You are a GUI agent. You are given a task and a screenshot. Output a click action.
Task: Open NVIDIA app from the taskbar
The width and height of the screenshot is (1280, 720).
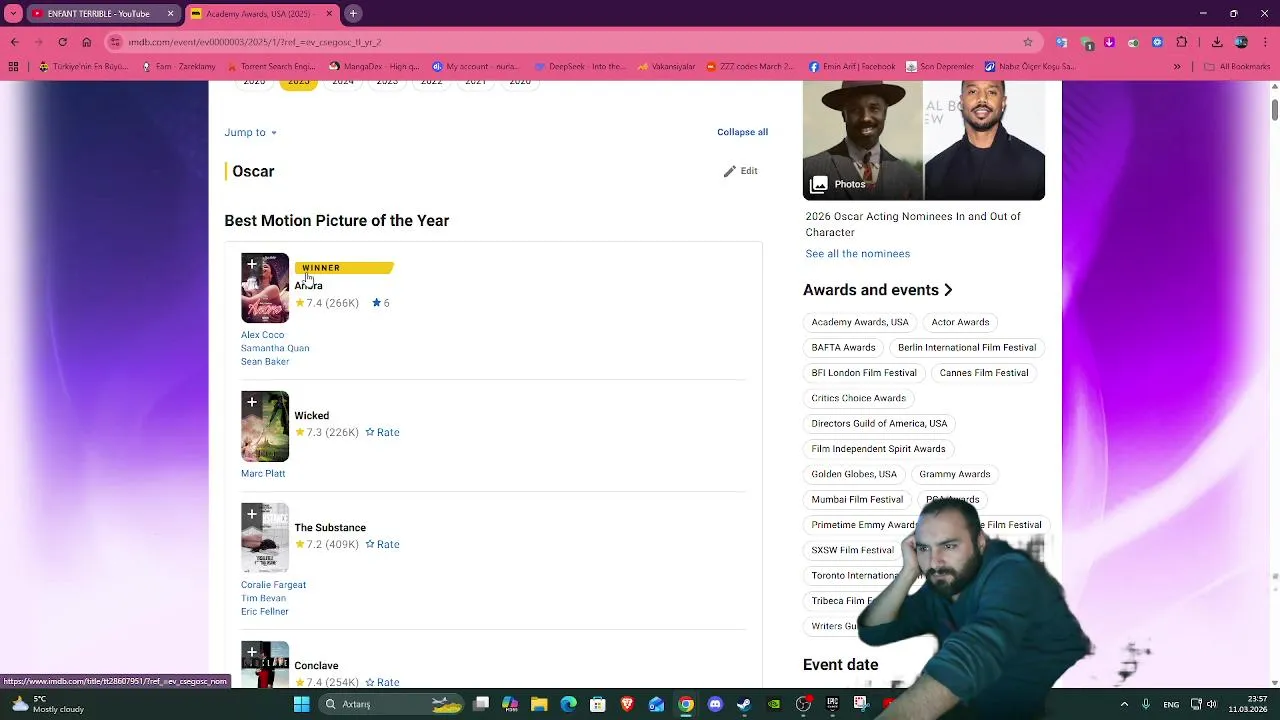pos(774,704)
